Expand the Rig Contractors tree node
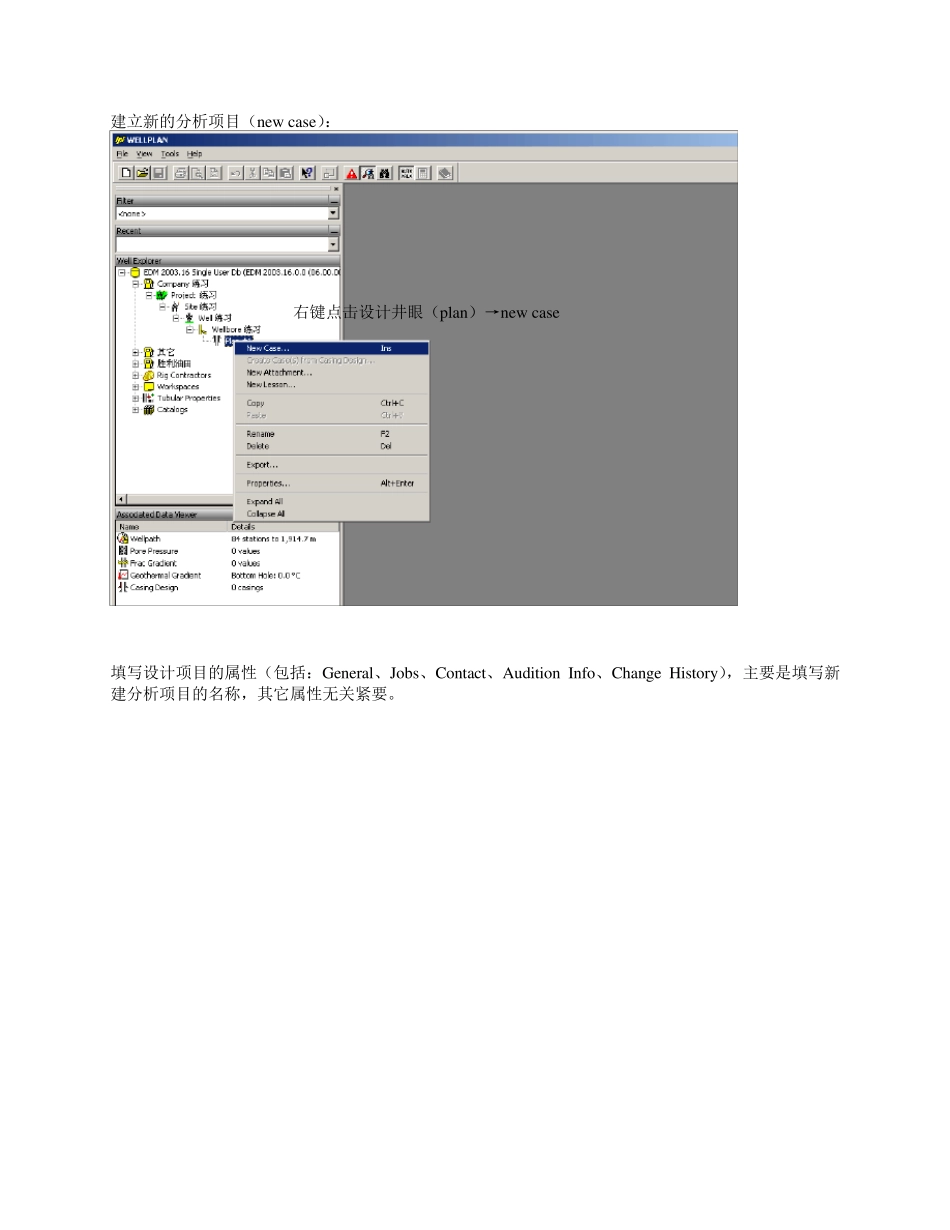Screen dimensions: 950x1230 click(x=136, y=375)
